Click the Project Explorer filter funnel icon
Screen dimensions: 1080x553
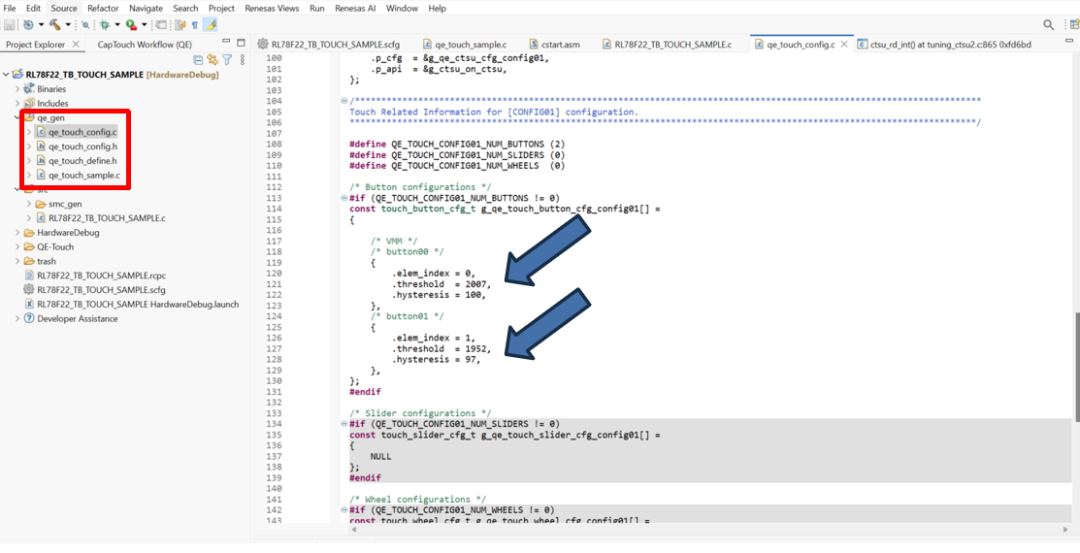(227, 60)
